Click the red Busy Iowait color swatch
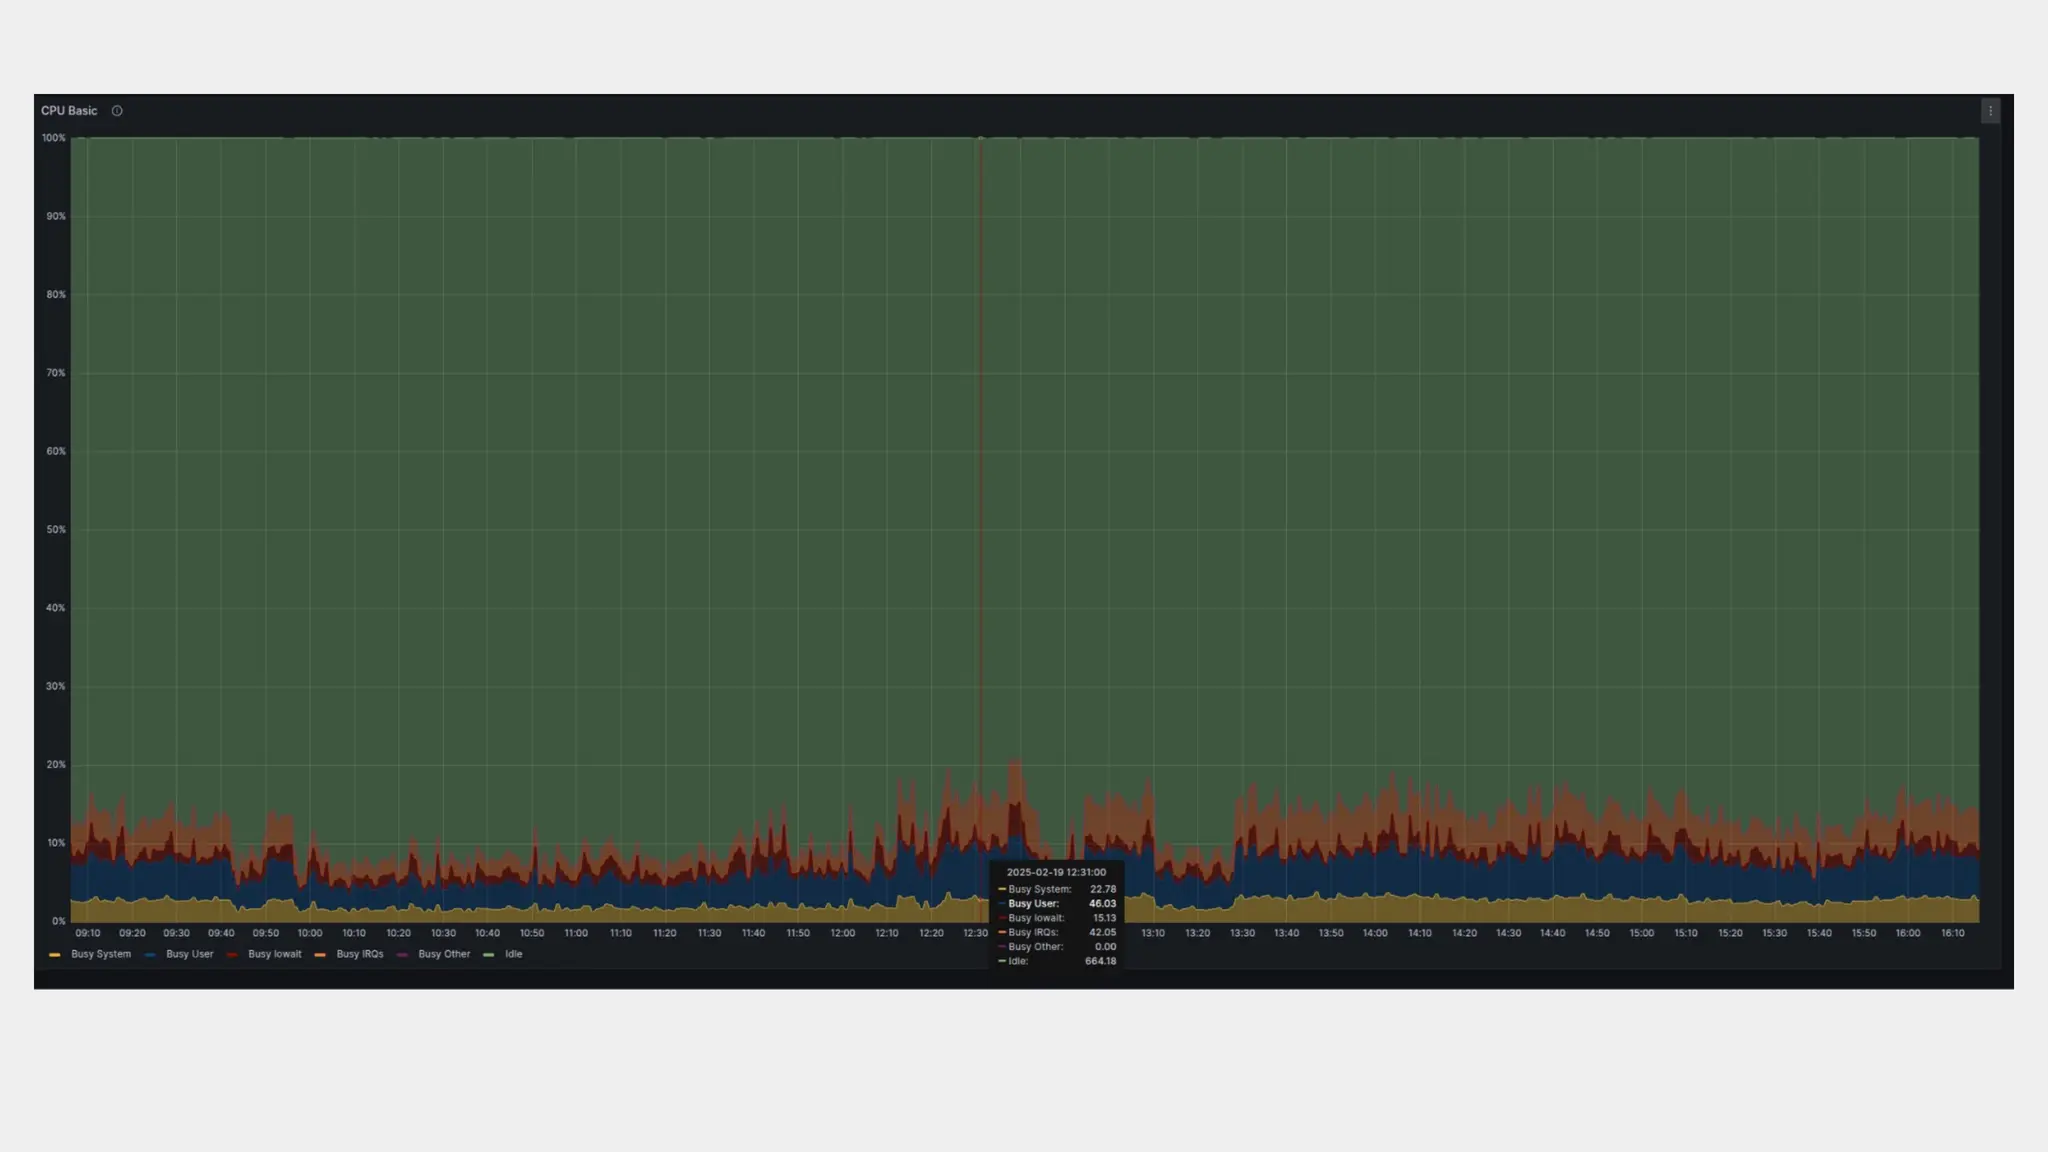Viewport: 2048px width, 1152px height. click(x=232, y=955)
